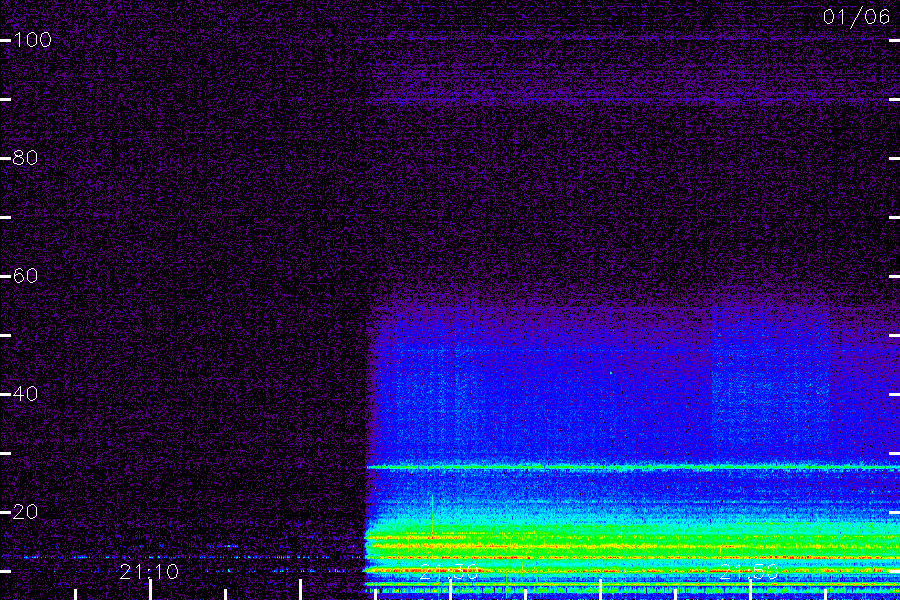Click the red-yellow intense band near 12
The image size is (900, 600).
click(x=633, y=558)
